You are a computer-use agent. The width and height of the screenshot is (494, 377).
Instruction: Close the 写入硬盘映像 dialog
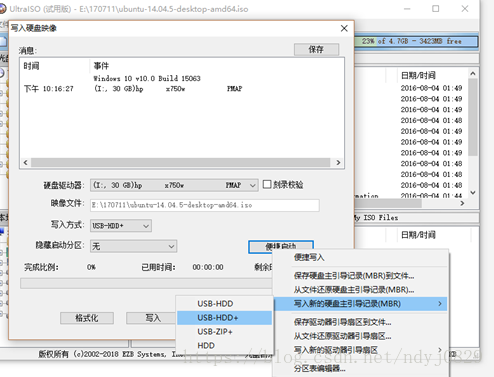[344, 28]
